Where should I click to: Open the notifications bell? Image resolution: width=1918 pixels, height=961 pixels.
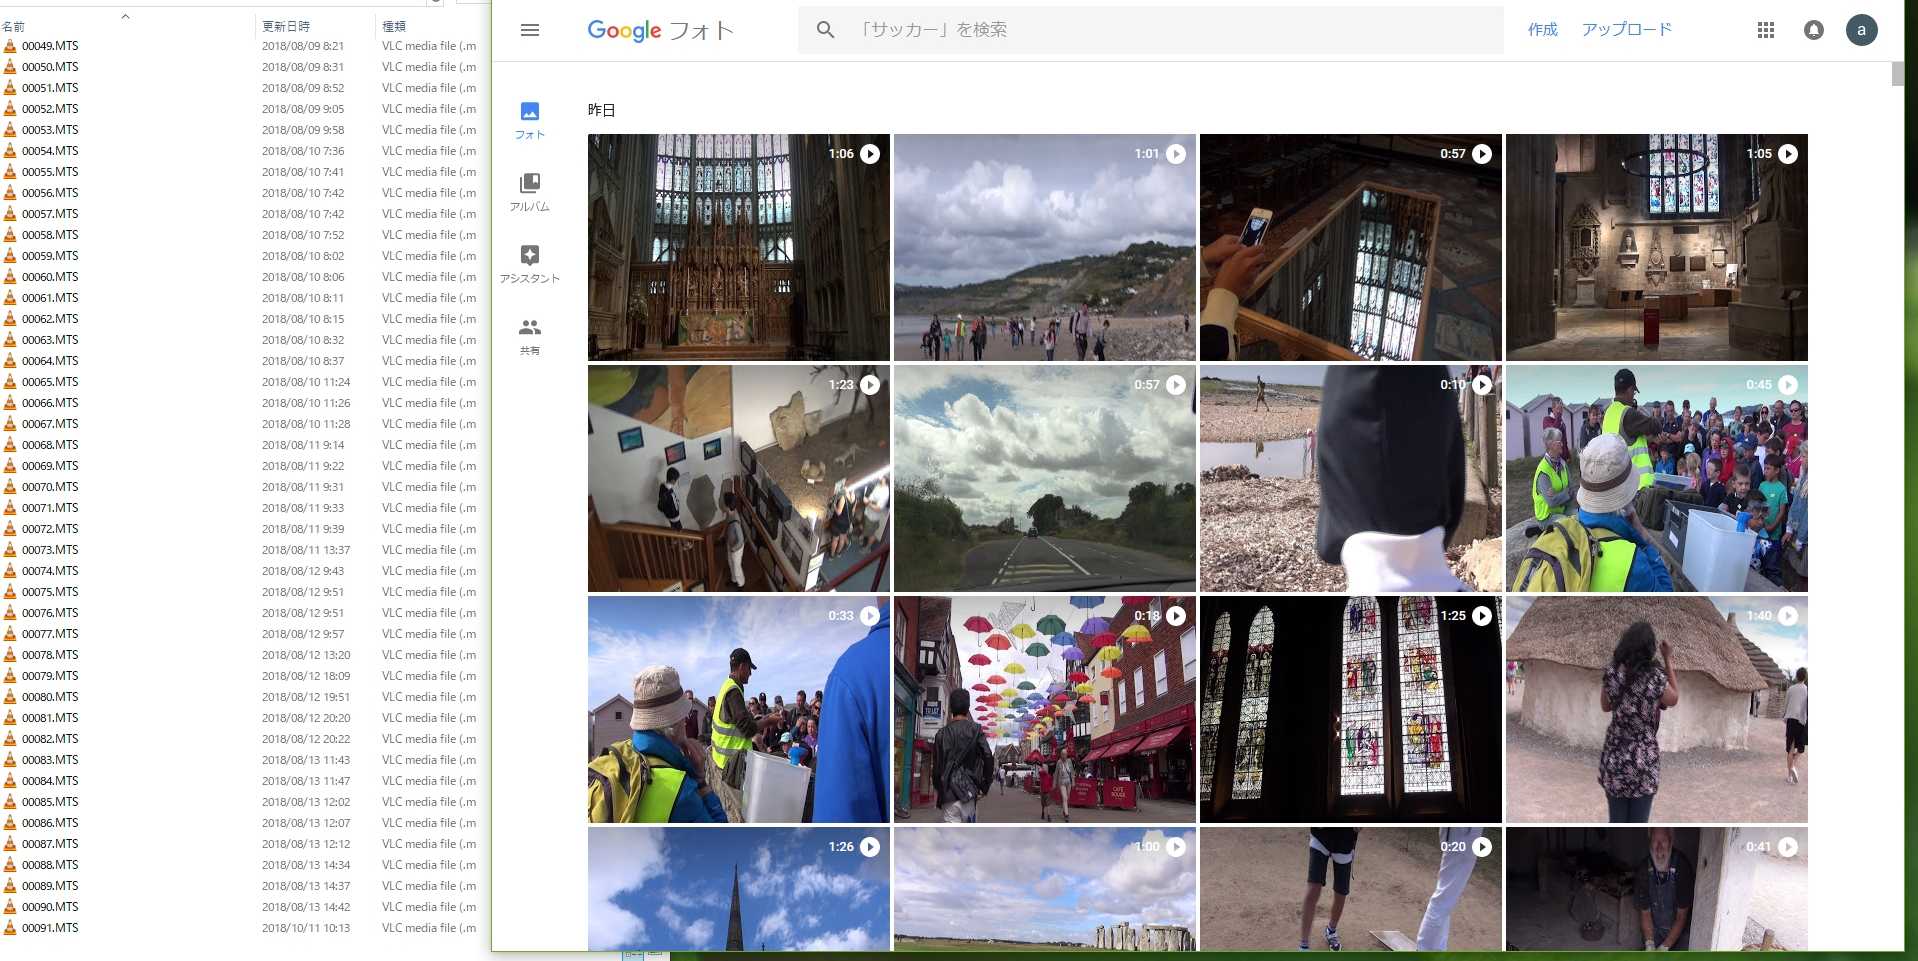click(x=1813, y=30)
